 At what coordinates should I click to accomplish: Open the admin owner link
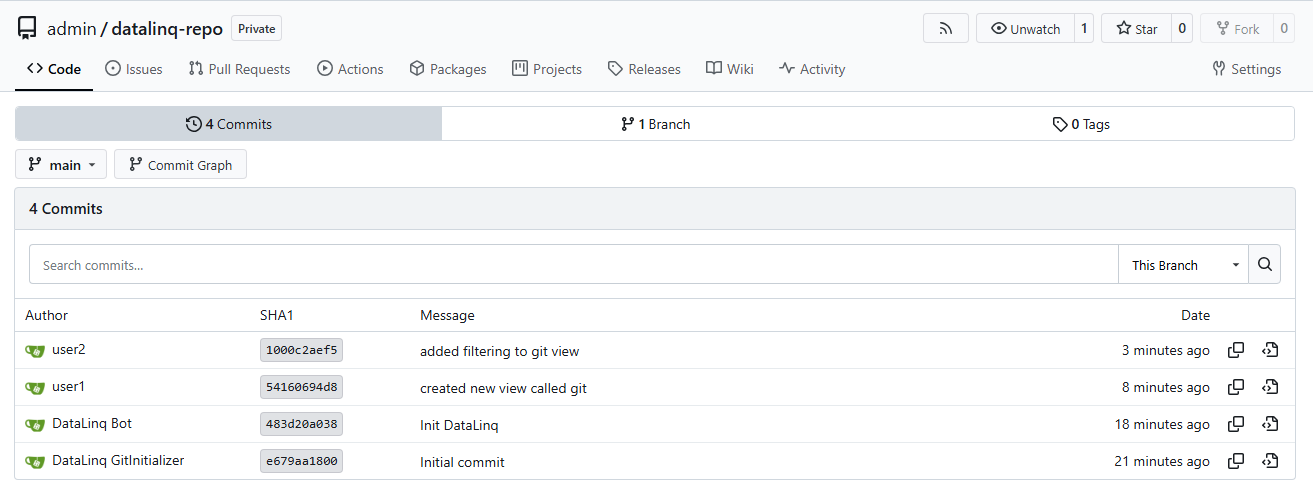tap(72, 29)
